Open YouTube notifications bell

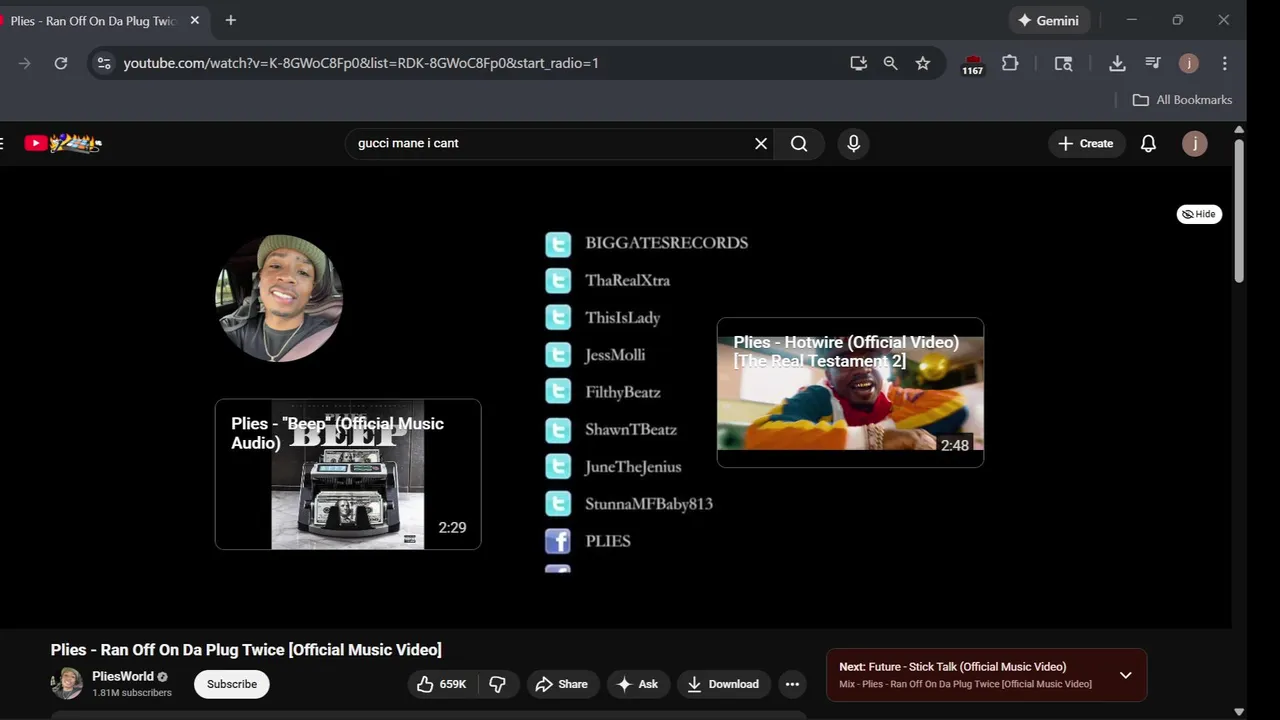pyautogui.click(x=1148, y=143)
